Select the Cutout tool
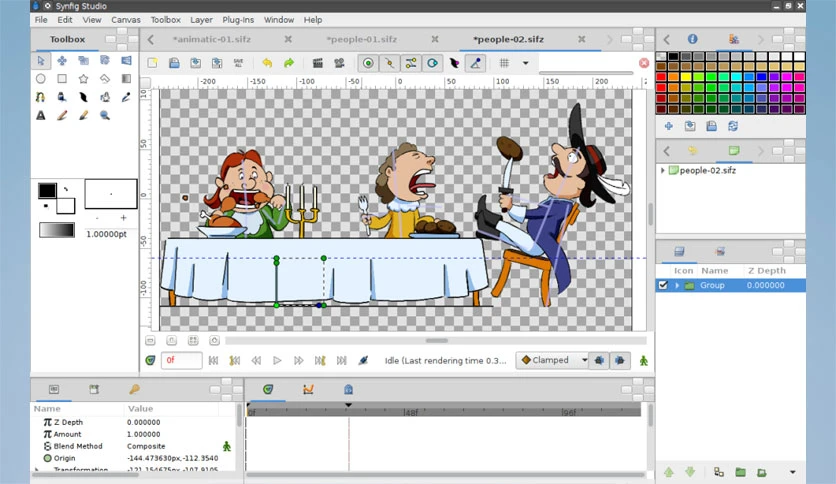The width and height of the screenshot is (836, 484). pos(104,97)
